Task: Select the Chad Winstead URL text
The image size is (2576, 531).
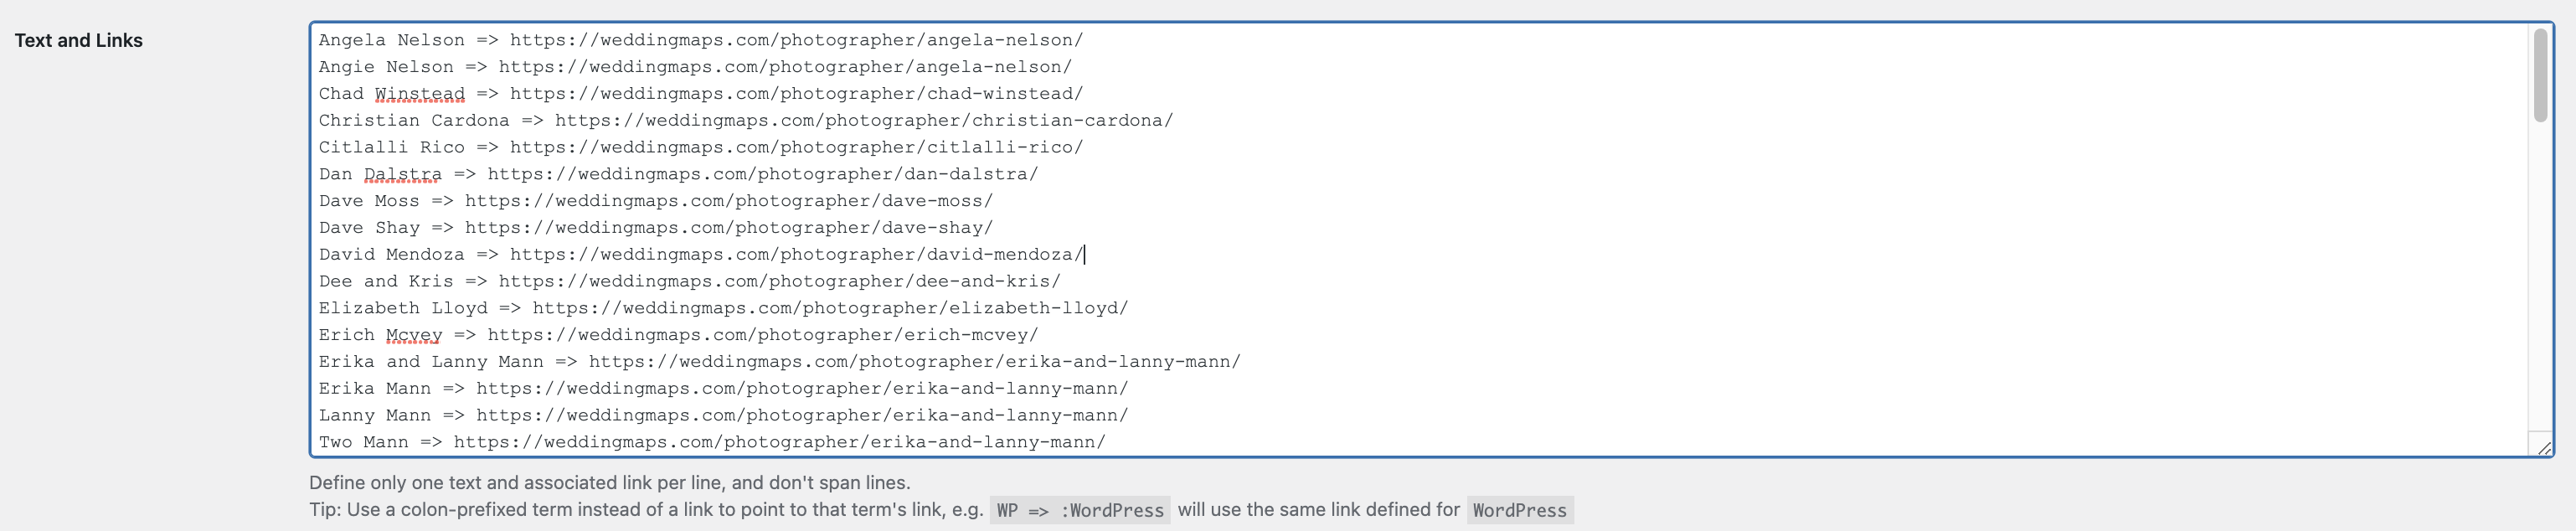Action: tap(795, 93)
